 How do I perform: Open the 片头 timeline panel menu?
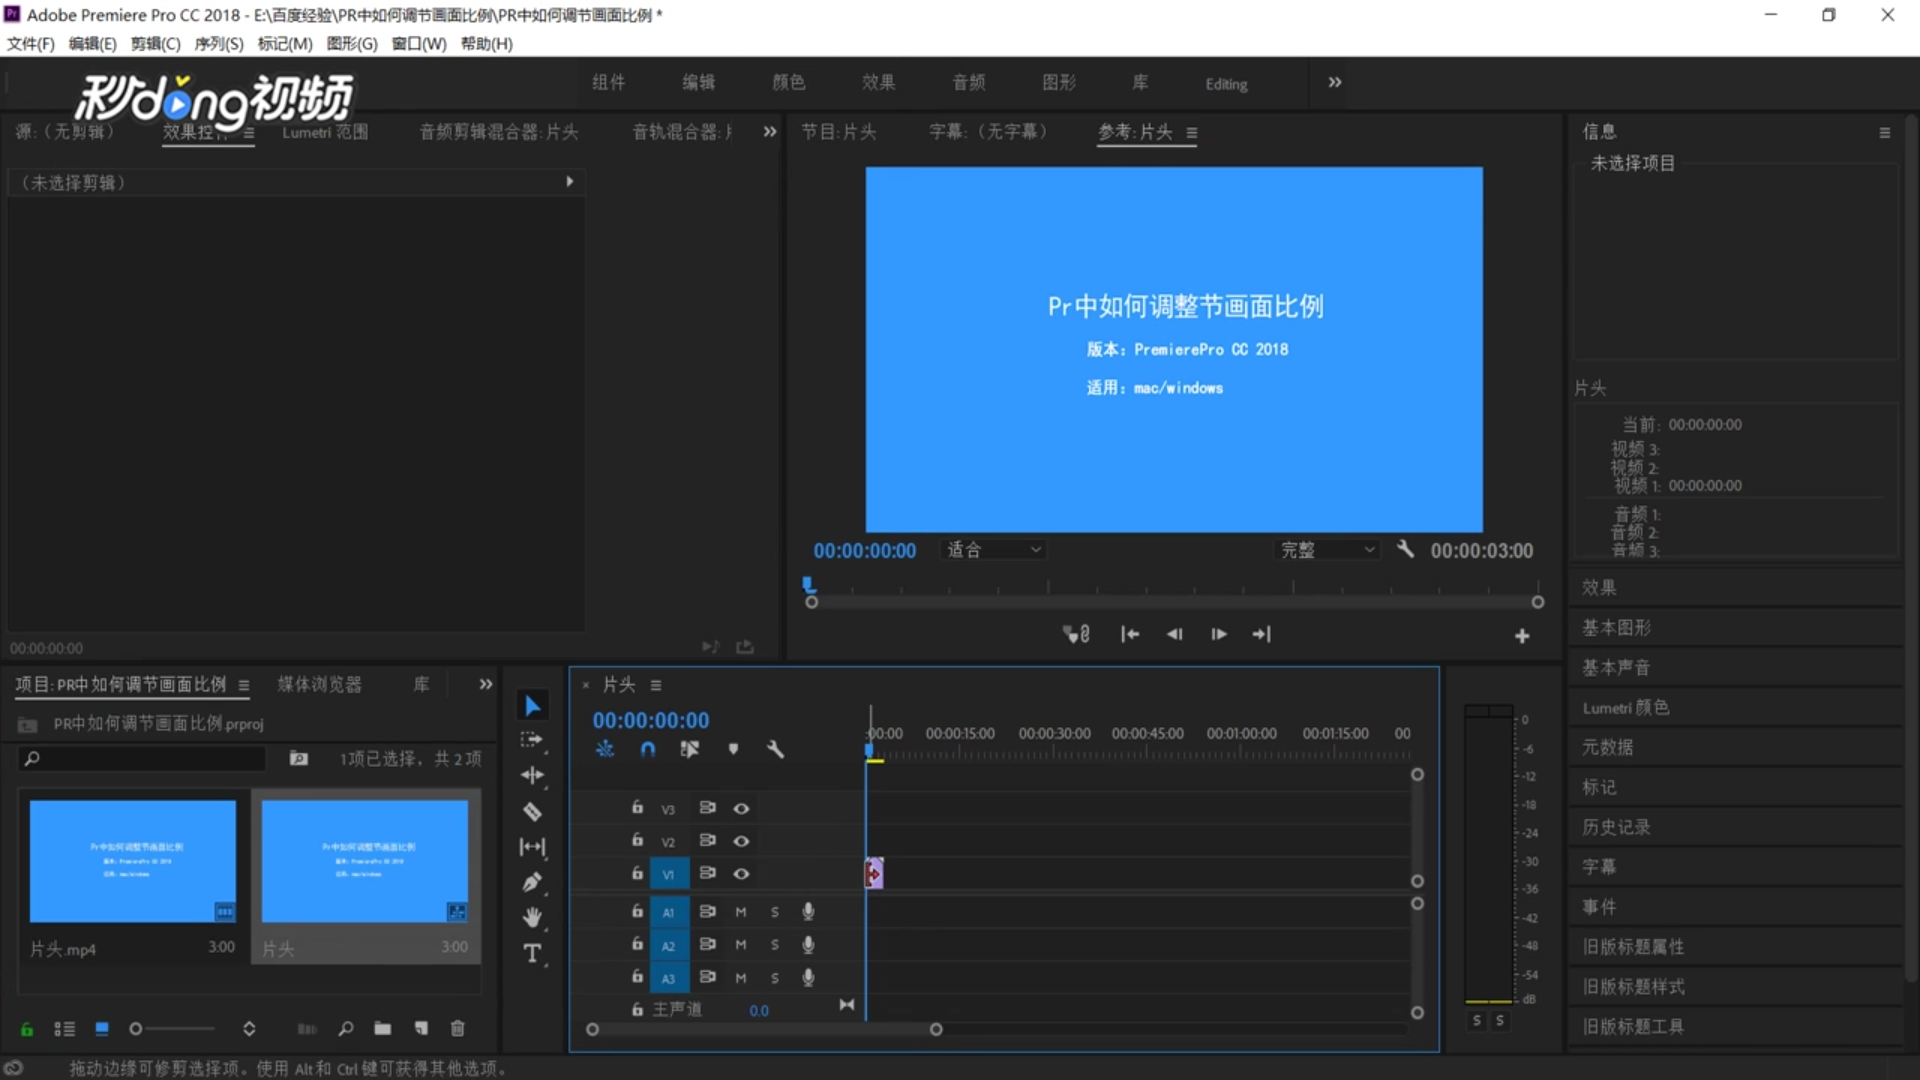click(x=656, y=685)
